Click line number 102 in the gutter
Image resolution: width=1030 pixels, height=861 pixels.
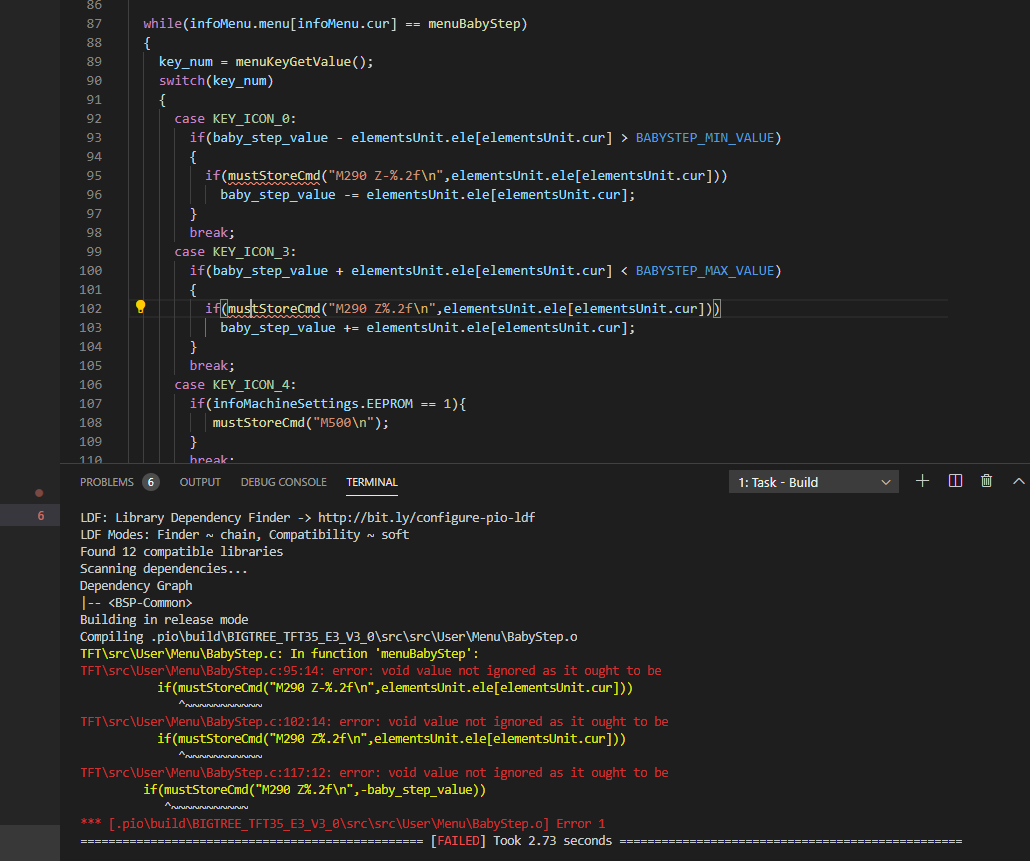(91, 309)
